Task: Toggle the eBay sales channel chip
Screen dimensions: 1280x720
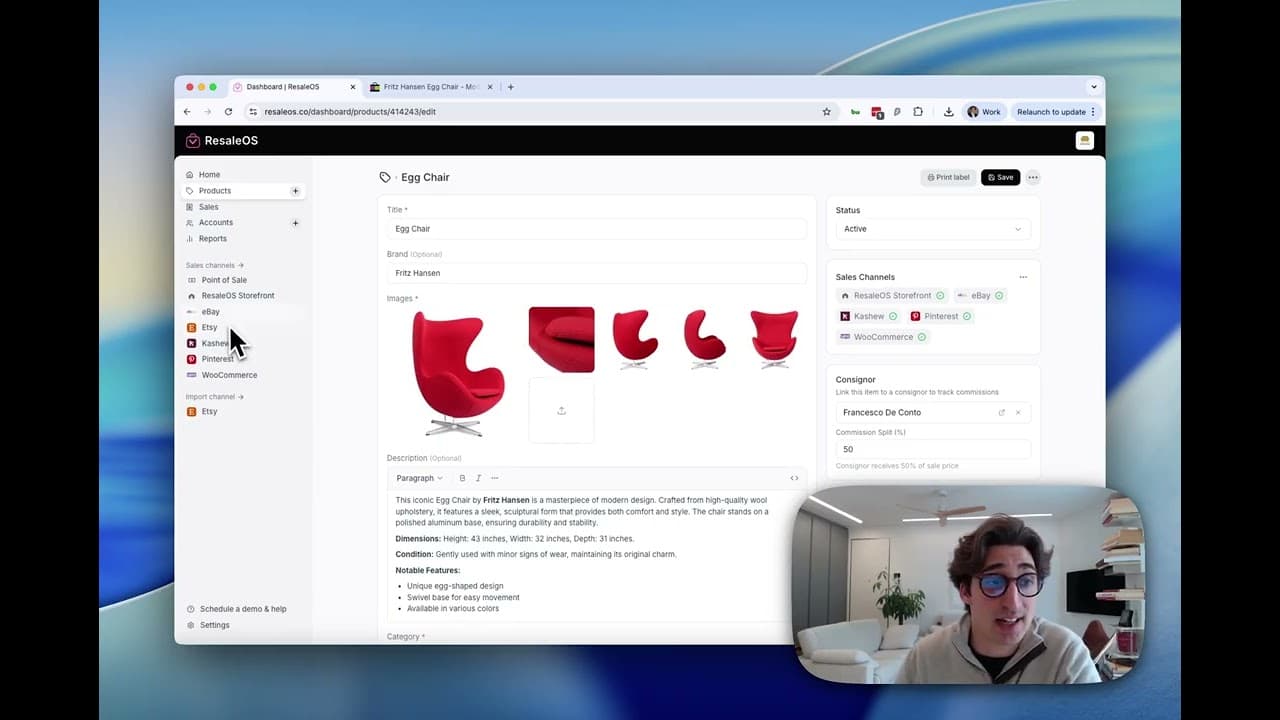Action: [x=980, y=296]
